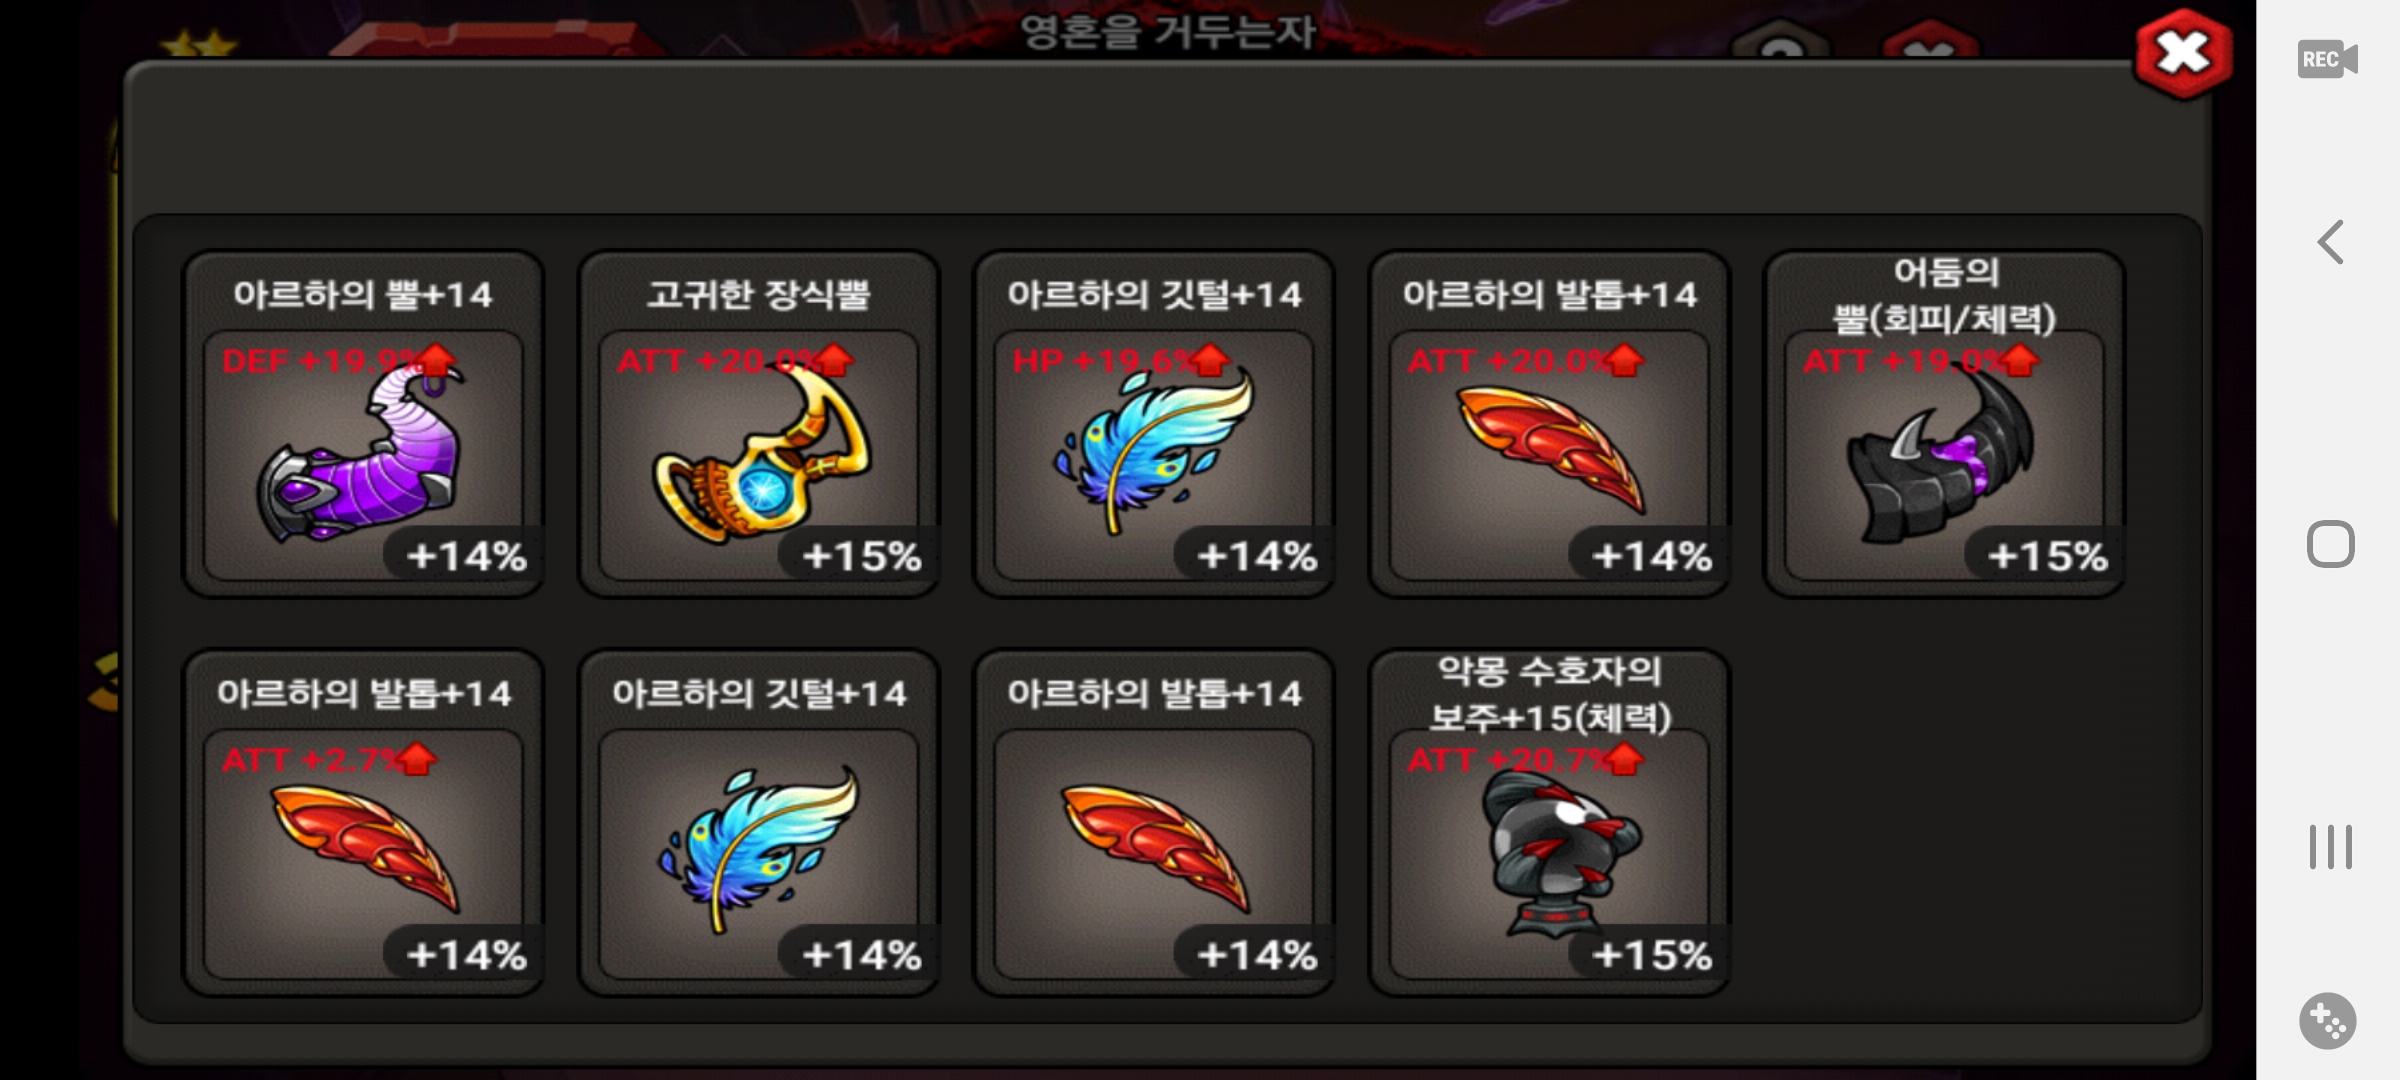Image resolution: width=2400 pixels, height=1080 pixels.
Task: Tap the Android home button
Action: (2331, 544)
